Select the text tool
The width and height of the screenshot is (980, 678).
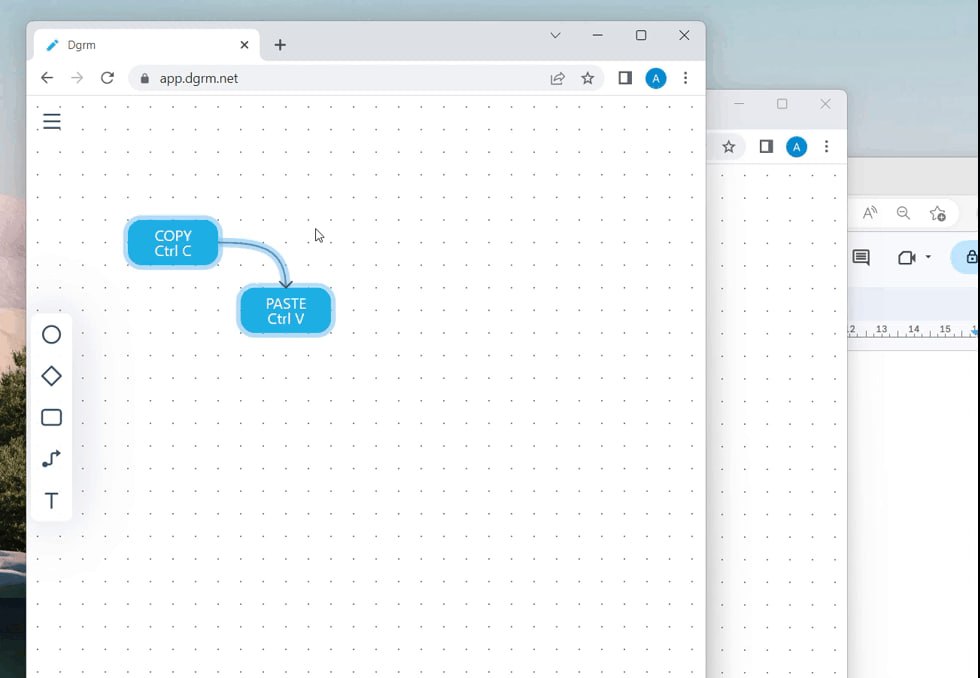[51, 501]
